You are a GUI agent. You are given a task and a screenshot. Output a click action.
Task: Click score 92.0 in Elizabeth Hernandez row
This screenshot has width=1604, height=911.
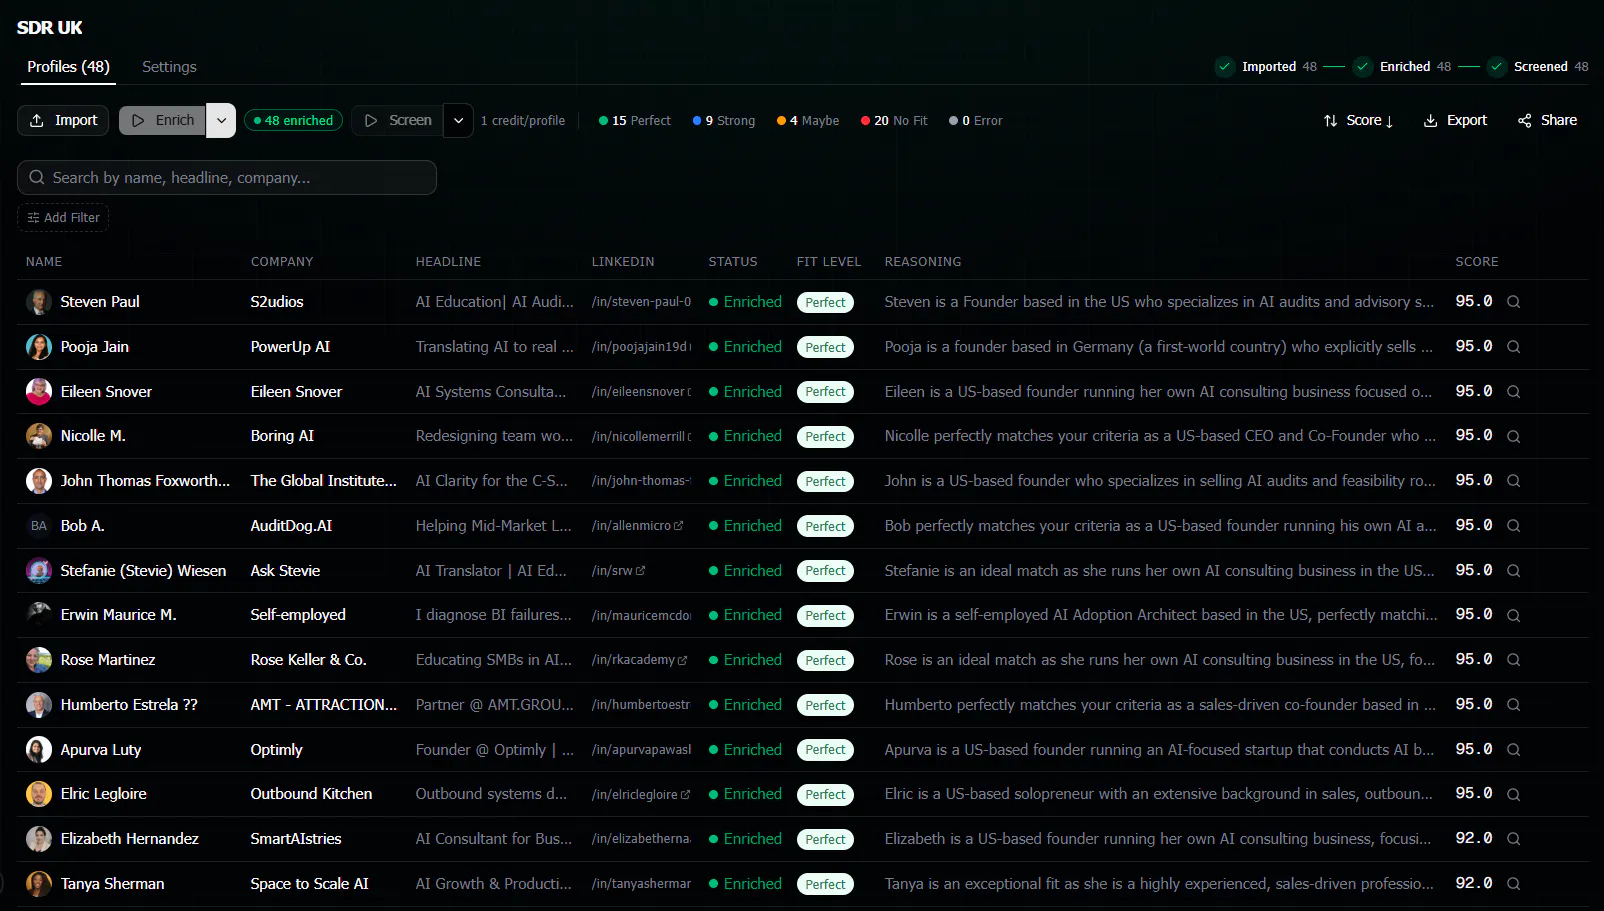pyautogui.click(x=1474, y=839)
